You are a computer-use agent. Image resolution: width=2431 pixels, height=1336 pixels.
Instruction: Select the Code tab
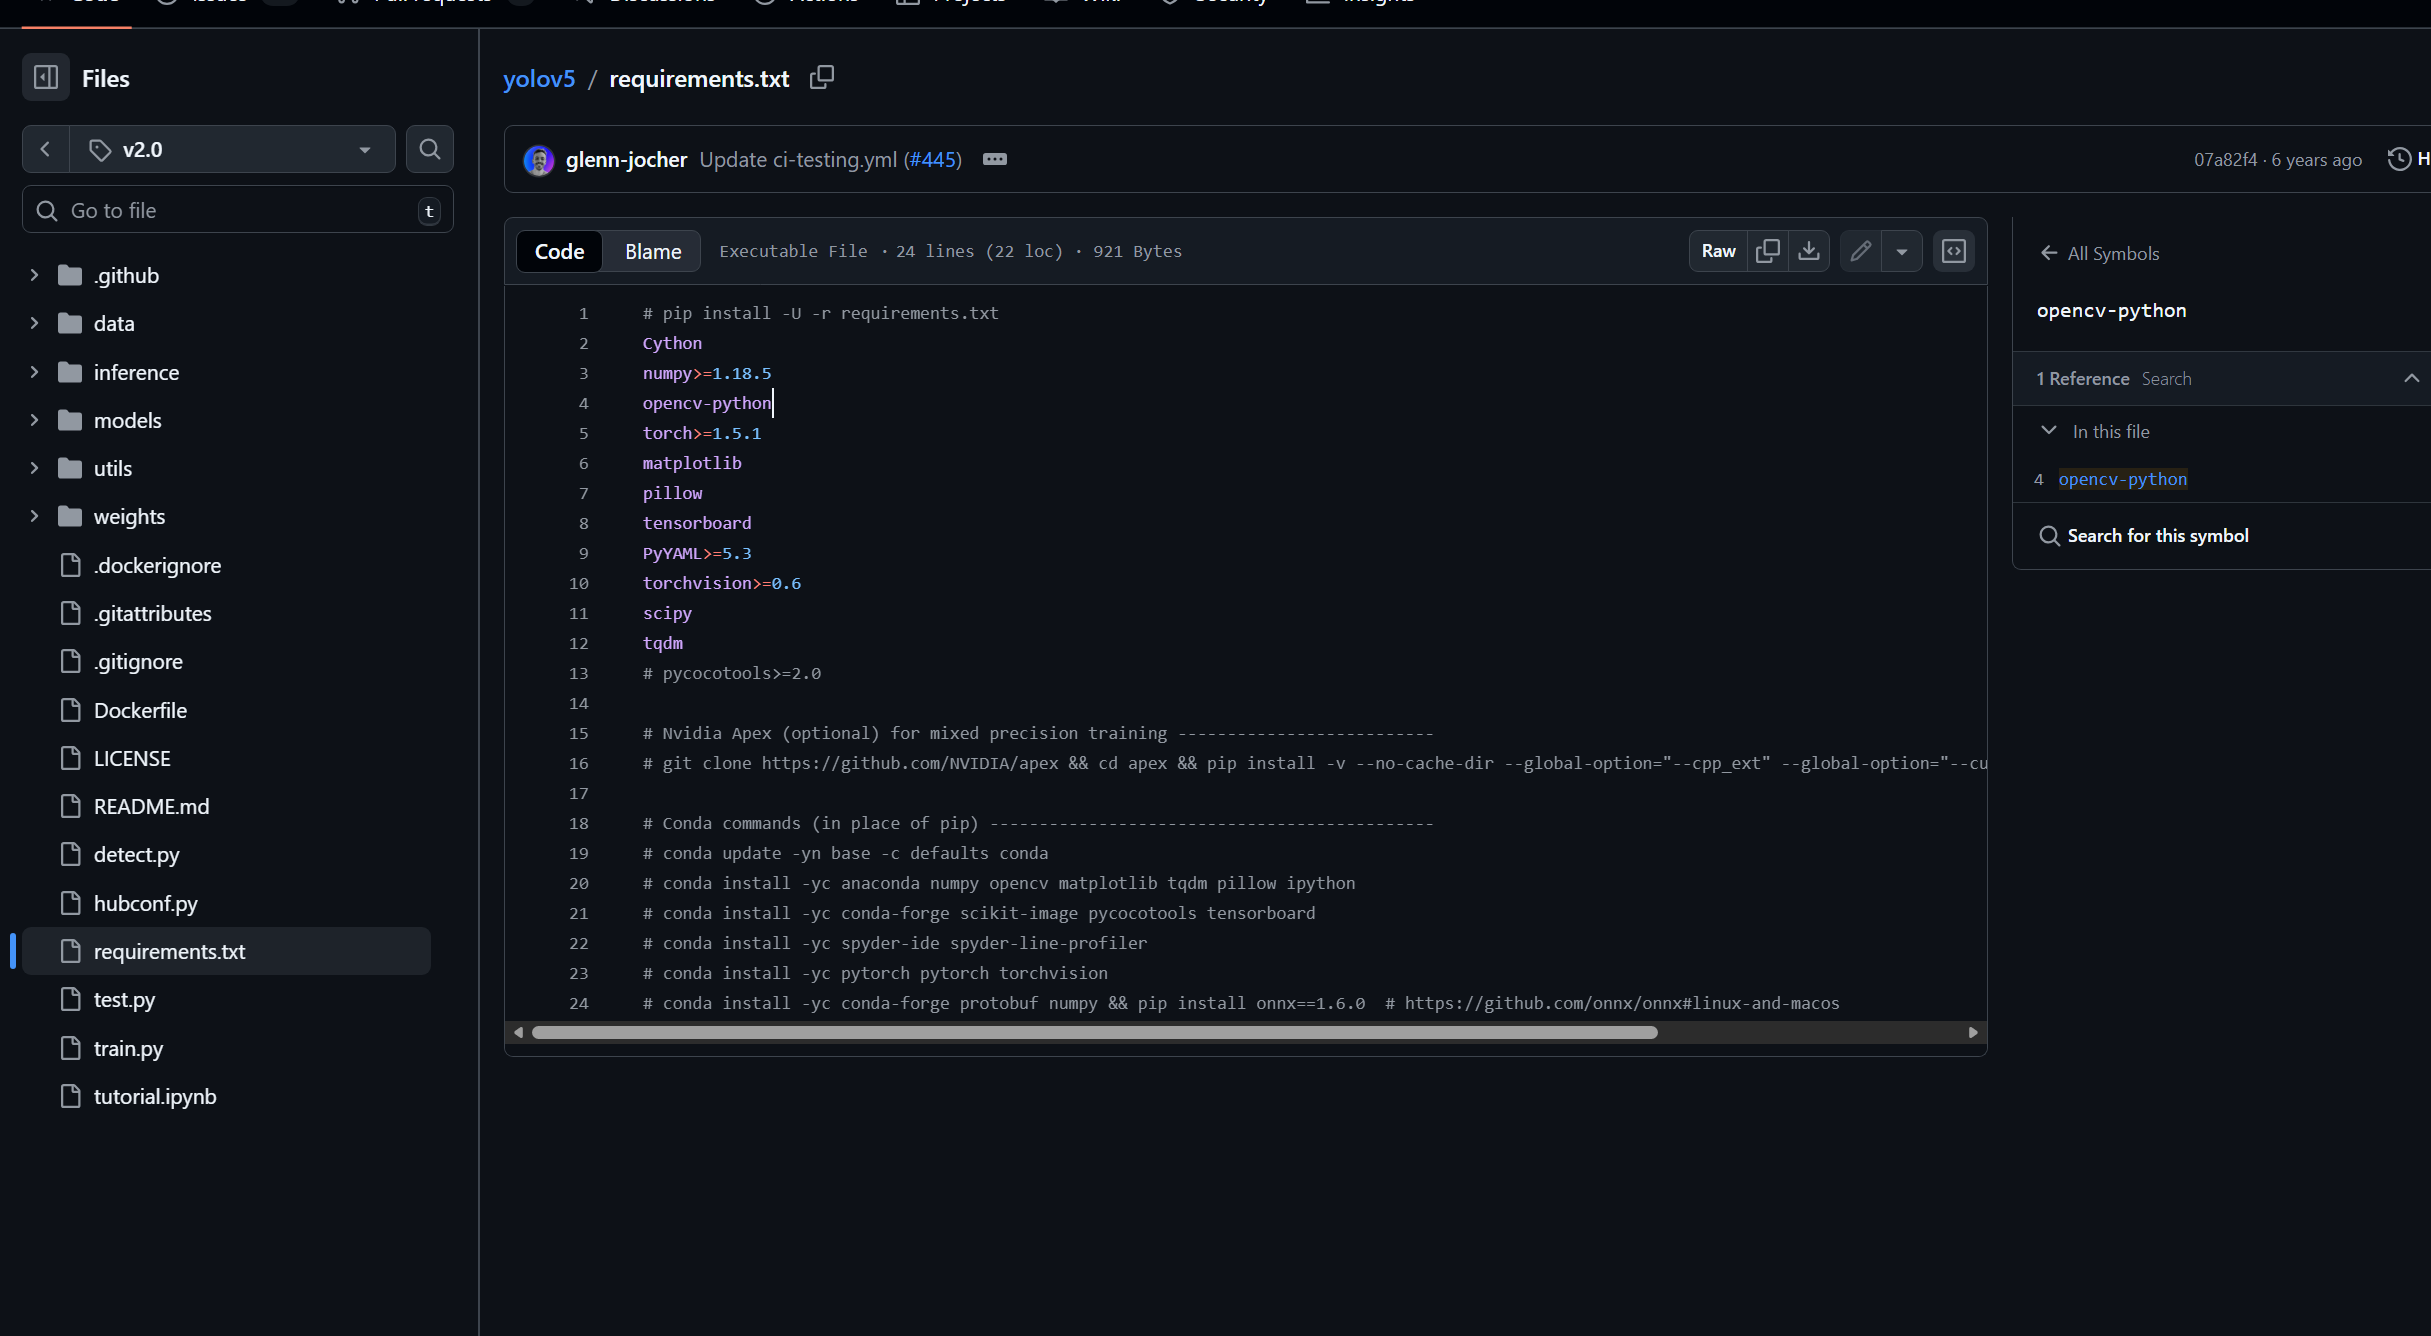pos(559,251)
